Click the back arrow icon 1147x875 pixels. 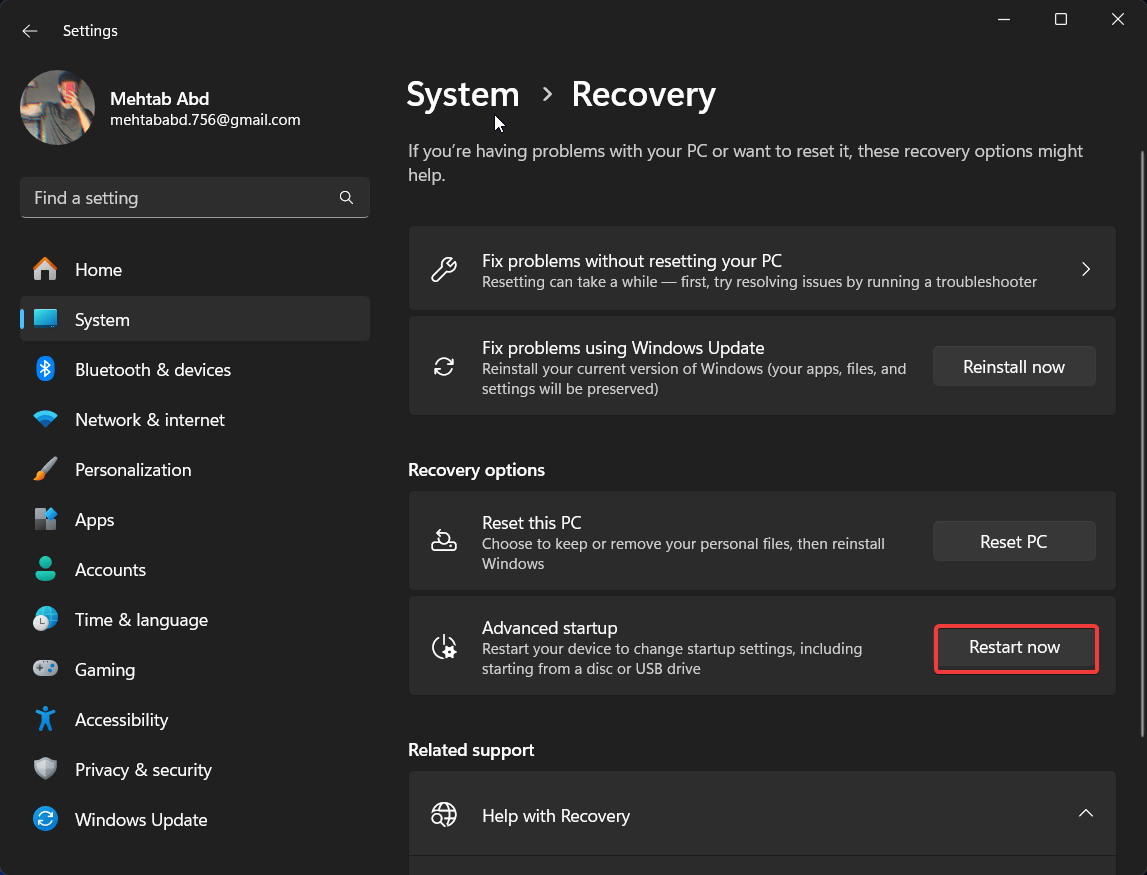coord(29,31)
